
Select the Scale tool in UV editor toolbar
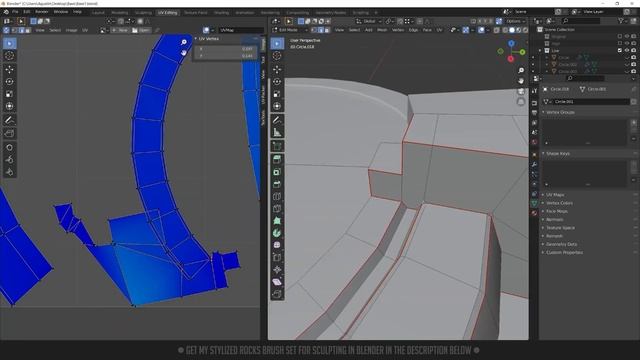click(9, 94)
